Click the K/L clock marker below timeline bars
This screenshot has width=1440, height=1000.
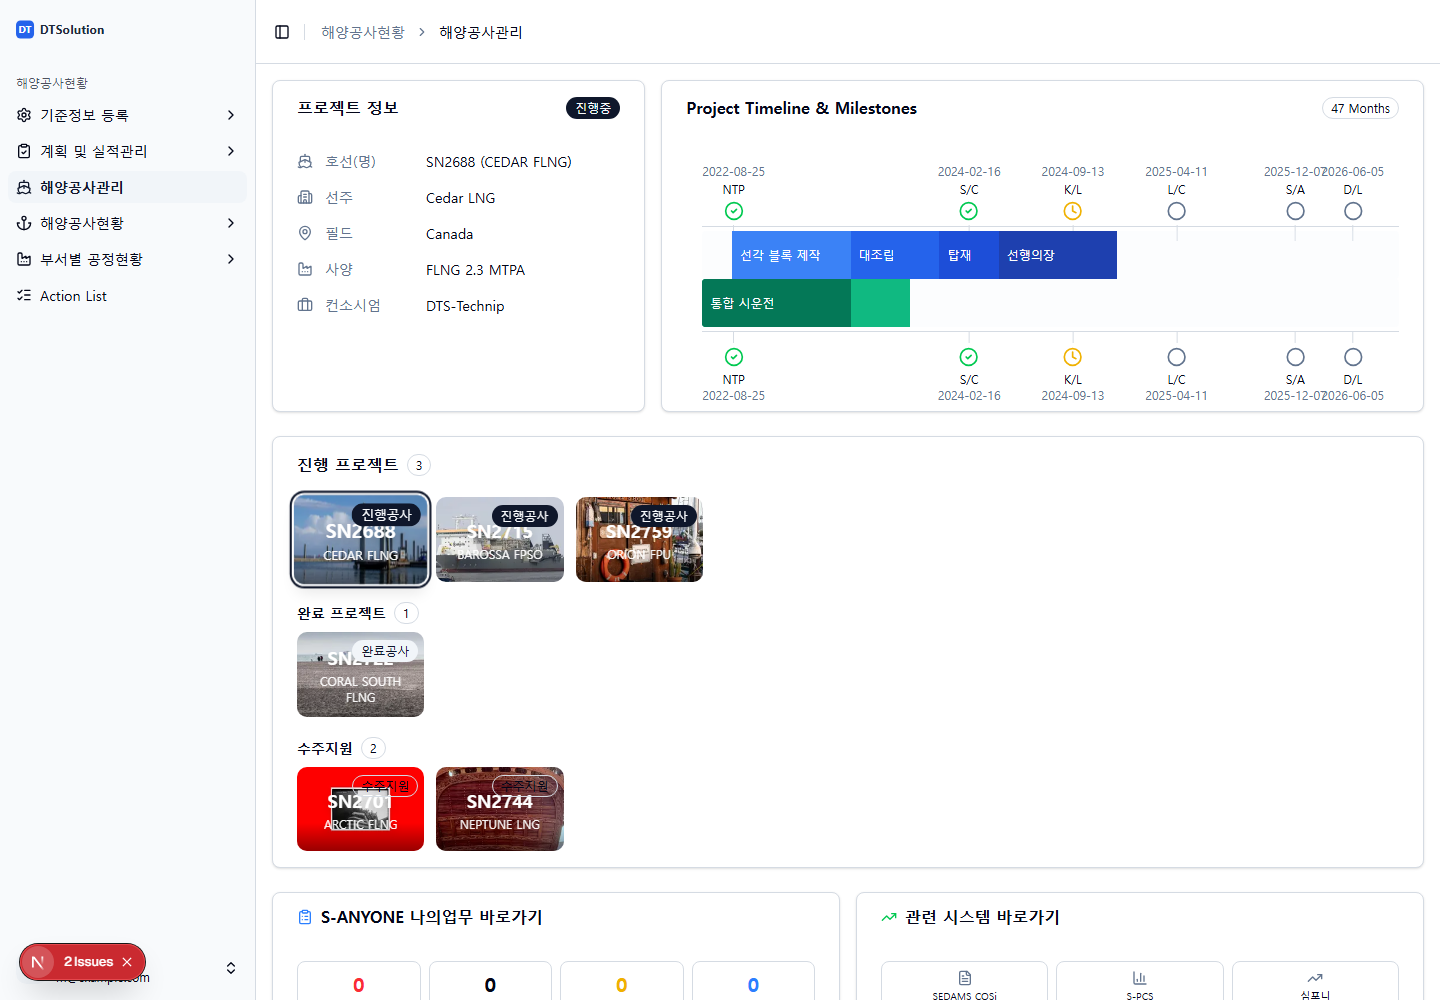(x=1072, y=357)
